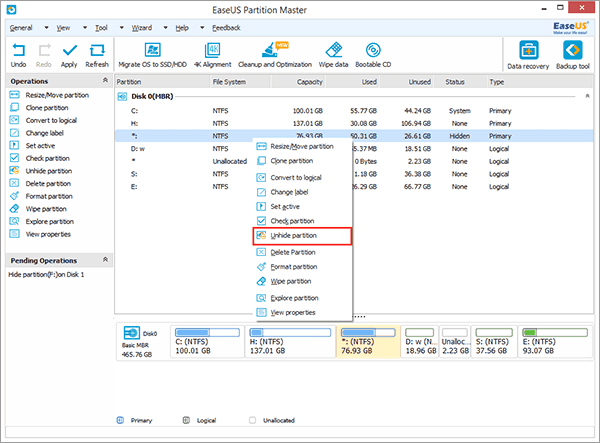Collapse the Pending Operations panel
The width and height of the screenshot is (600, 443).
coord(105,260)
